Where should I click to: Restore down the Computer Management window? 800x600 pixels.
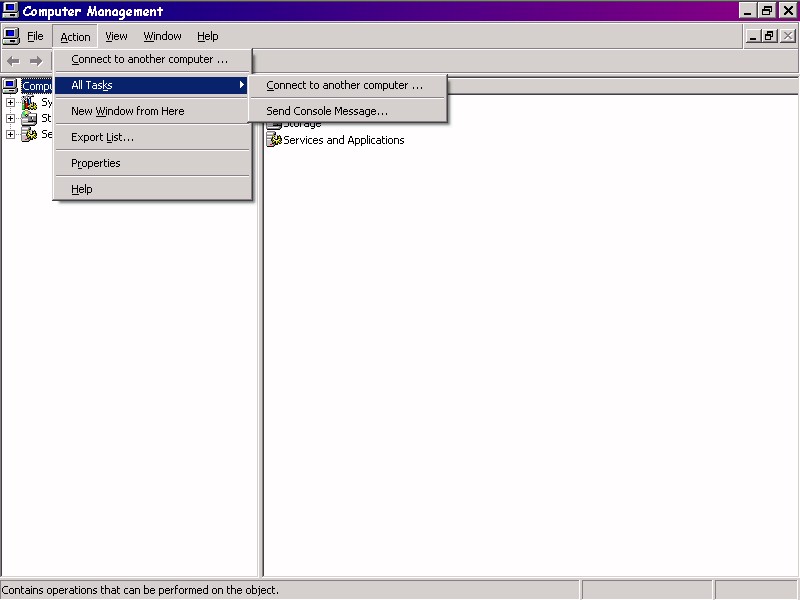coord(766,11)
